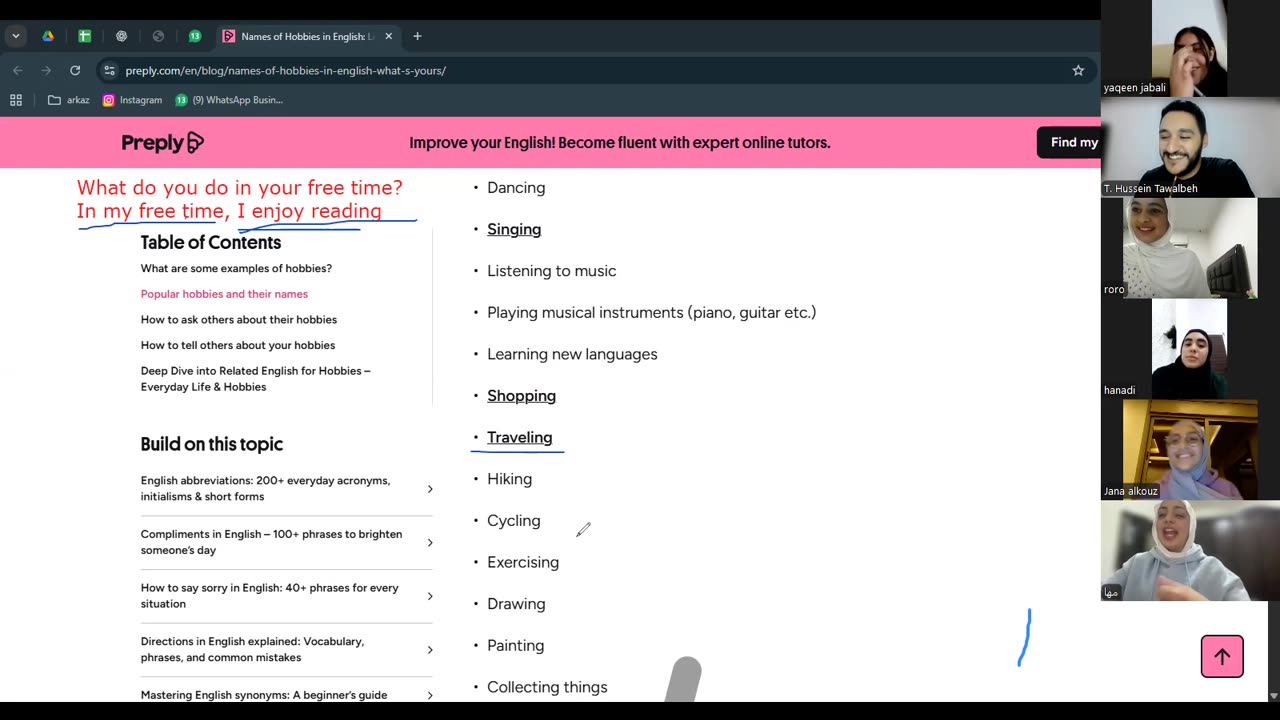Go back to the previous page
The image size is (1280, 720).
point(17,70)
